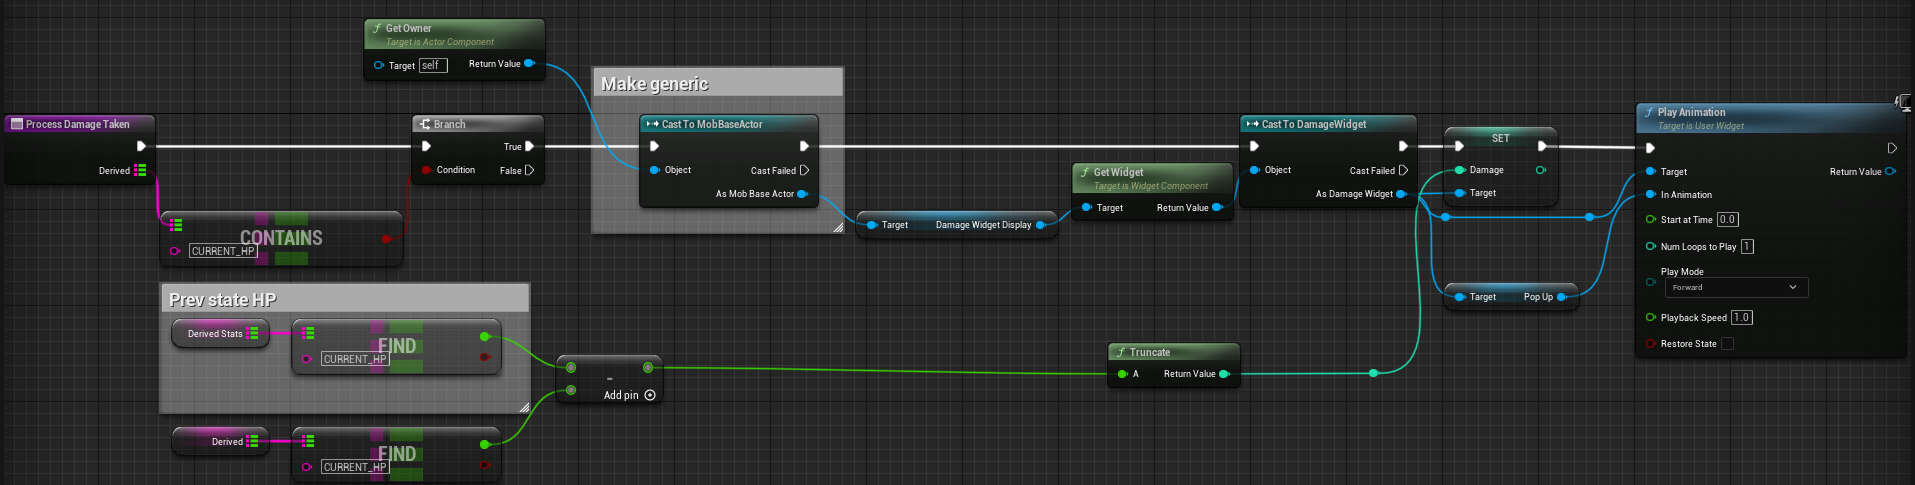
Task: Click the Process Damage Taken exec output pin
Action: [141, 146]
